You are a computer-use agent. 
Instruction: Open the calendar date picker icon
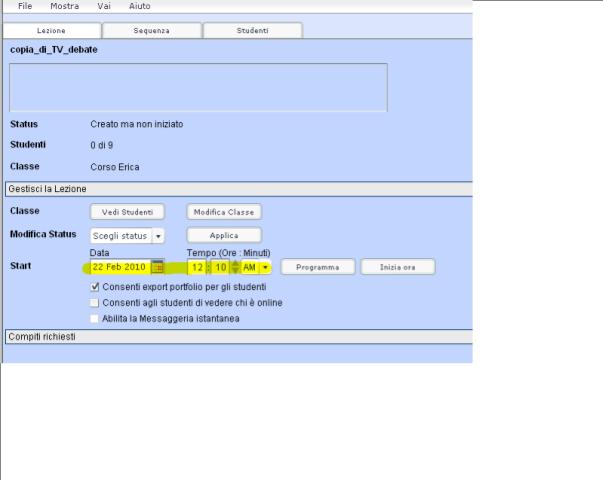[x=157, y=268]
